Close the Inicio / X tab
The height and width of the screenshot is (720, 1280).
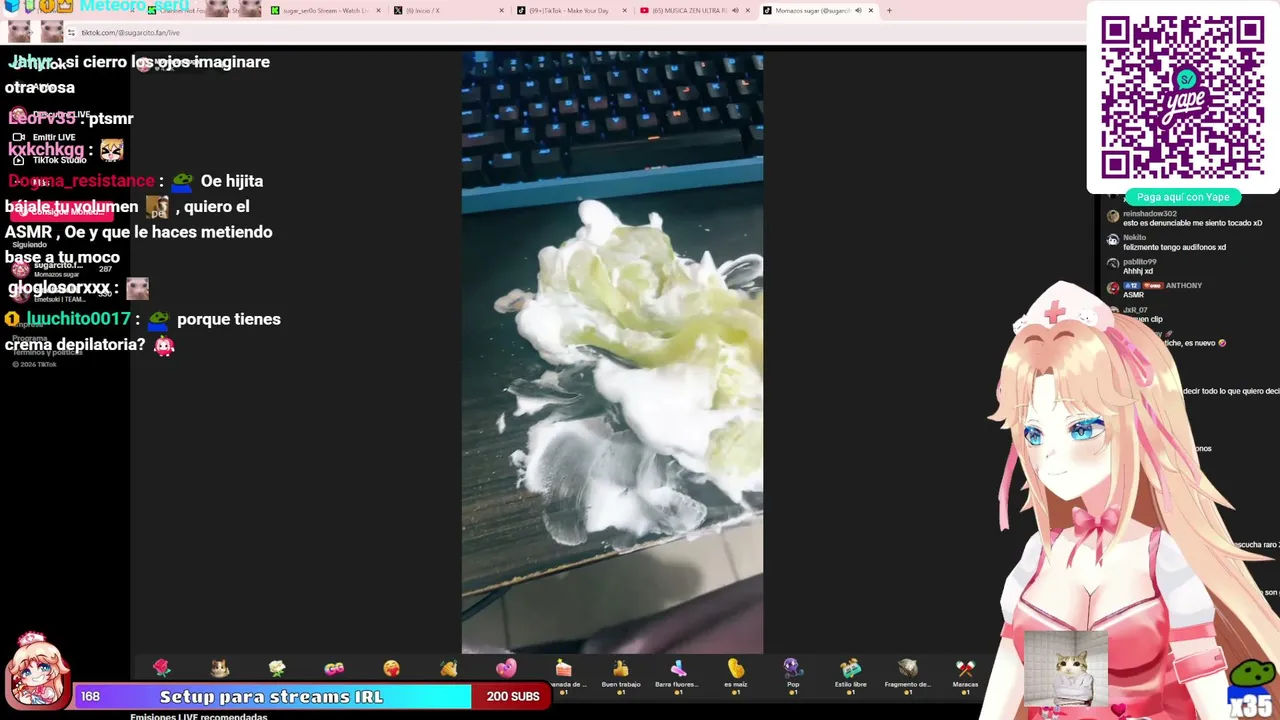(502, 11)
